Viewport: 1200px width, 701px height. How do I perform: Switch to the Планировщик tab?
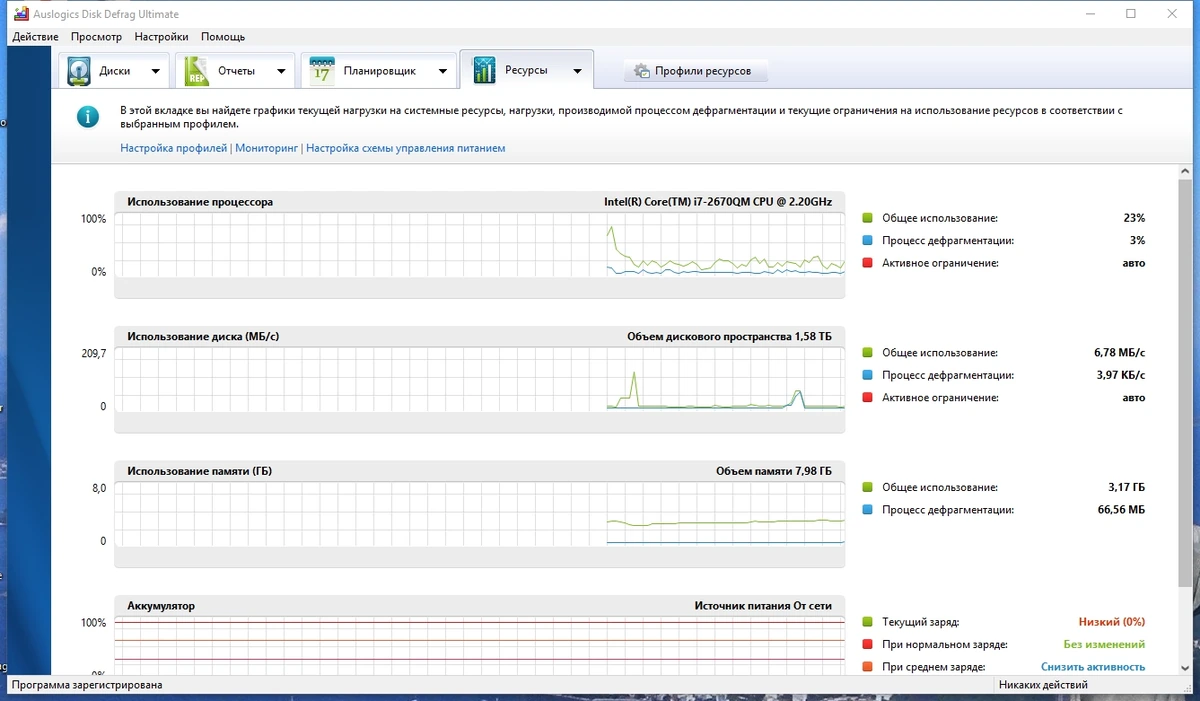tap(378, 71)
